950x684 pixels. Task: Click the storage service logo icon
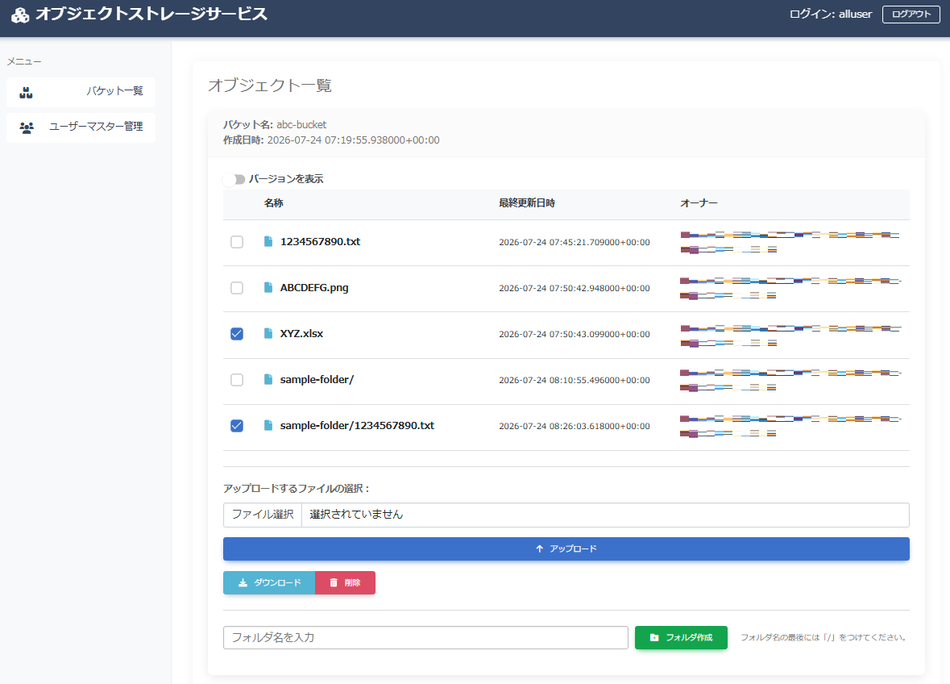click(x=20, y=15)
